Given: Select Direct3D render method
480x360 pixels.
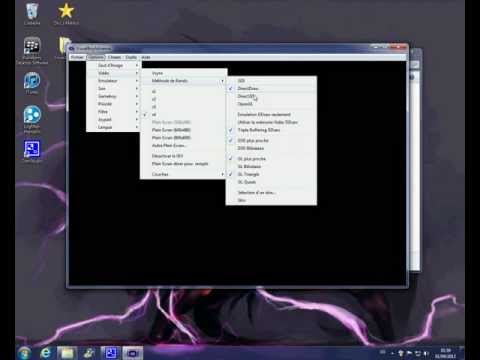Looking at the screenshot, I should pos(271,96).
